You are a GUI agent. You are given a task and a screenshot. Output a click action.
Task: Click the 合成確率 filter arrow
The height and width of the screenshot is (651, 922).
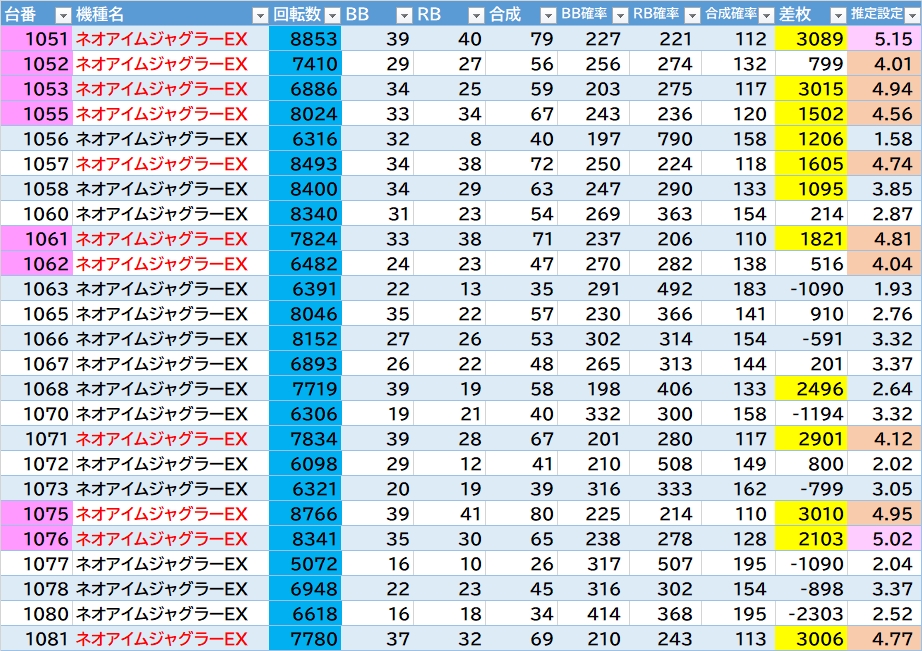pos(764,15)
